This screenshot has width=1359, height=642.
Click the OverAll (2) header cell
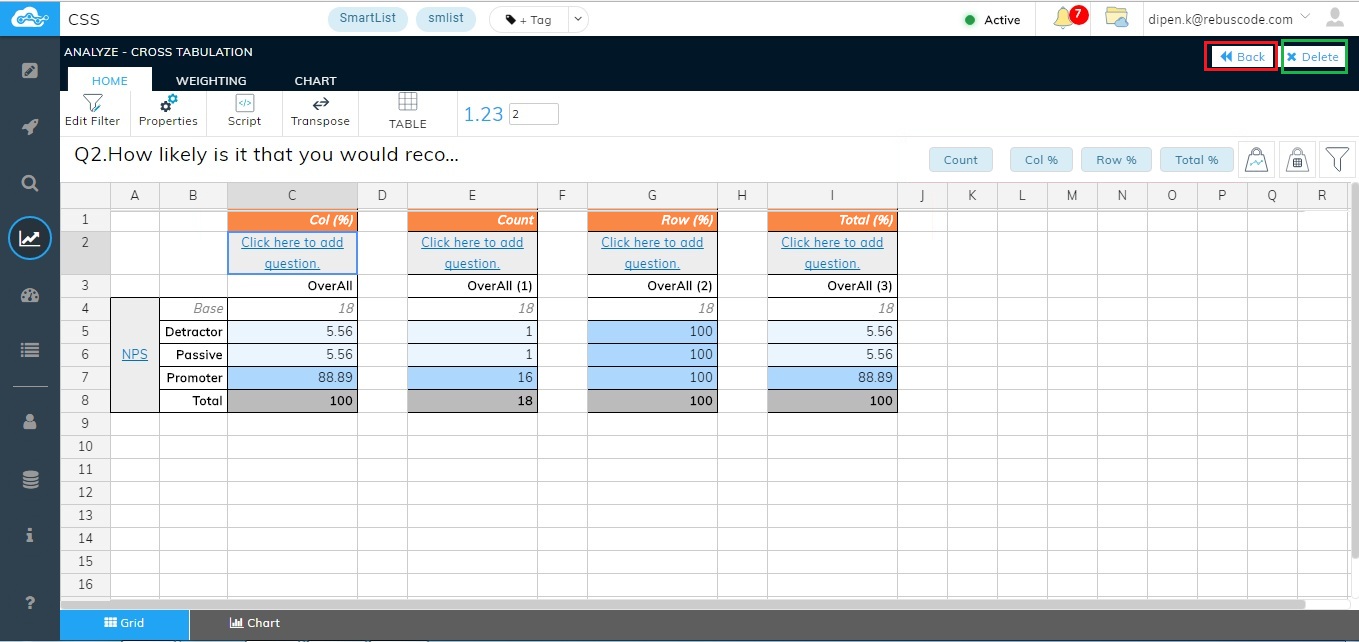652,286
